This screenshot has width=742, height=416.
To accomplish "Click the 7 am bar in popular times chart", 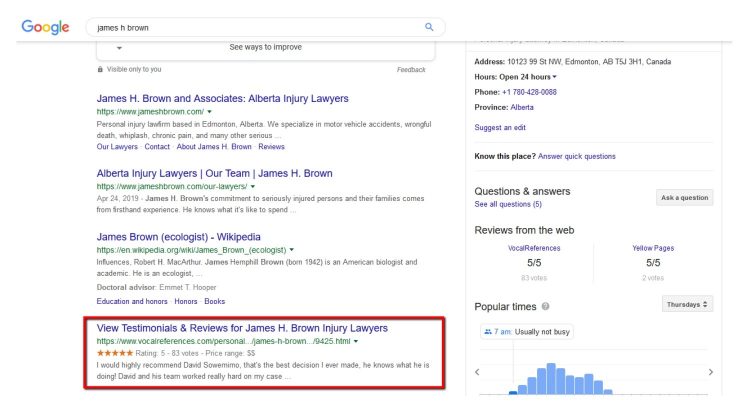I will [513, 392].
